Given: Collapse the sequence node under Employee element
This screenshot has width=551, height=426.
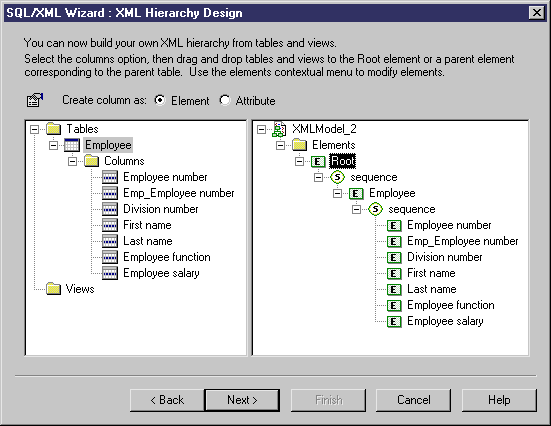Looking at the screenshot, I should pos(356,209).
